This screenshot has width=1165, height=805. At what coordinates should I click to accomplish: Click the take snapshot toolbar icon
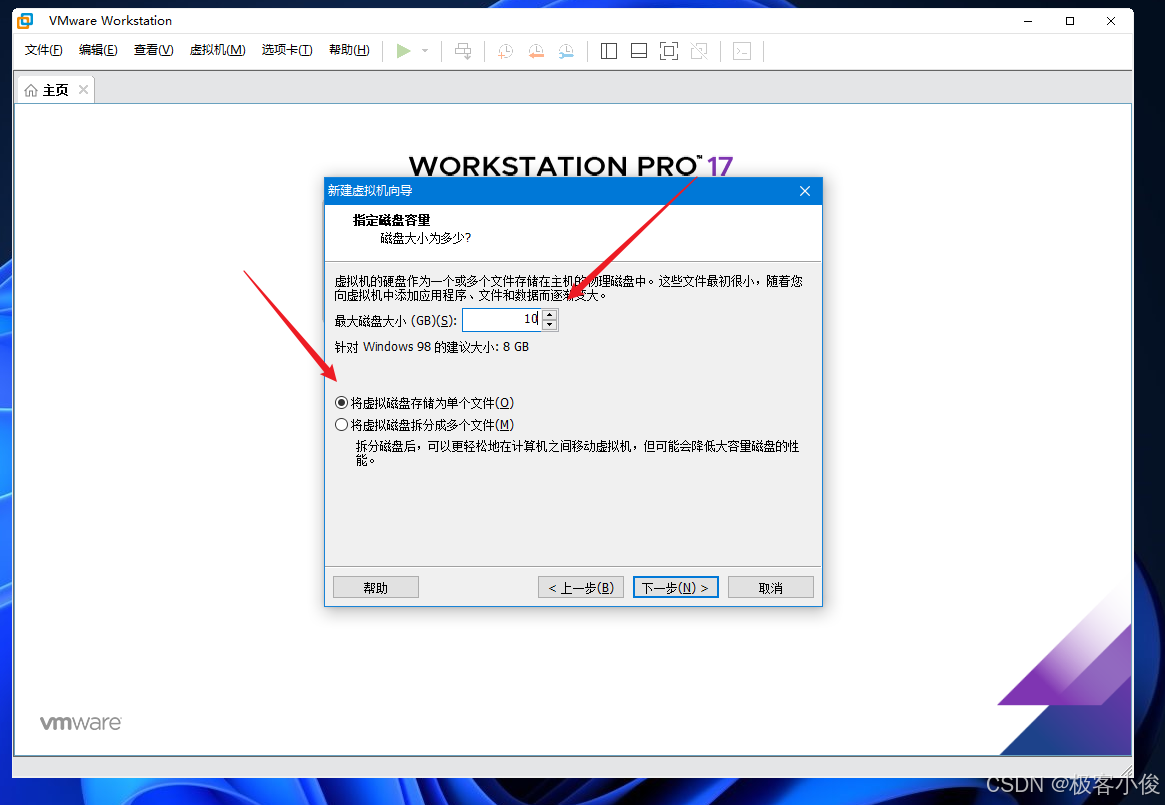pyautogui.click(x=505, y=51)
